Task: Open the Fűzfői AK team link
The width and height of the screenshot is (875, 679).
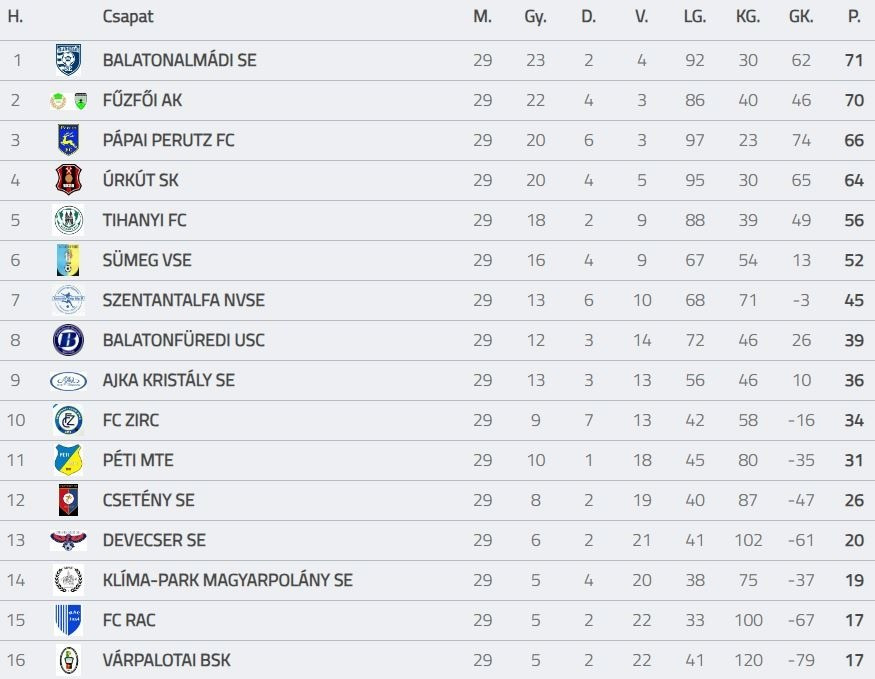Action: coord(142,100)
